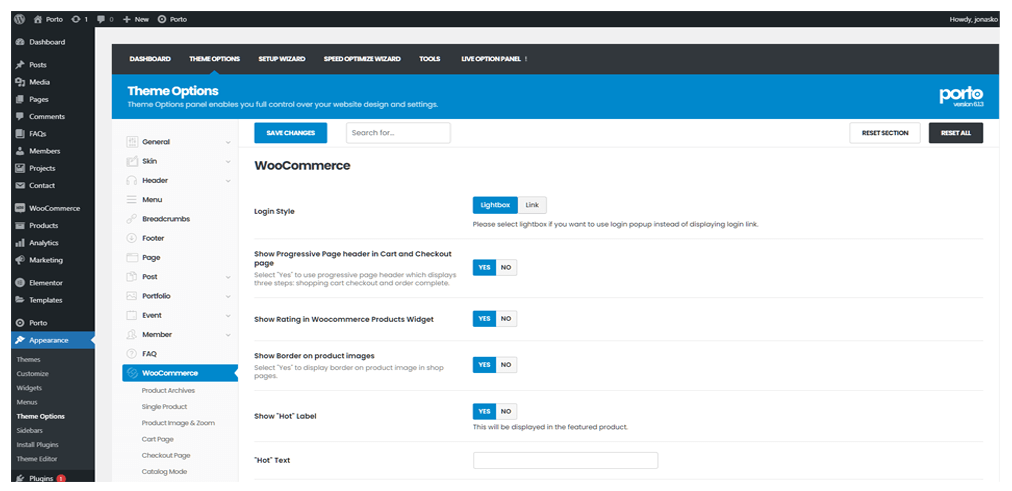The width and height of the screenshot is (1012, 491).
Task: Click the Comments icon in sidebar
Action: pyautogui.click(x=20, y=117)
